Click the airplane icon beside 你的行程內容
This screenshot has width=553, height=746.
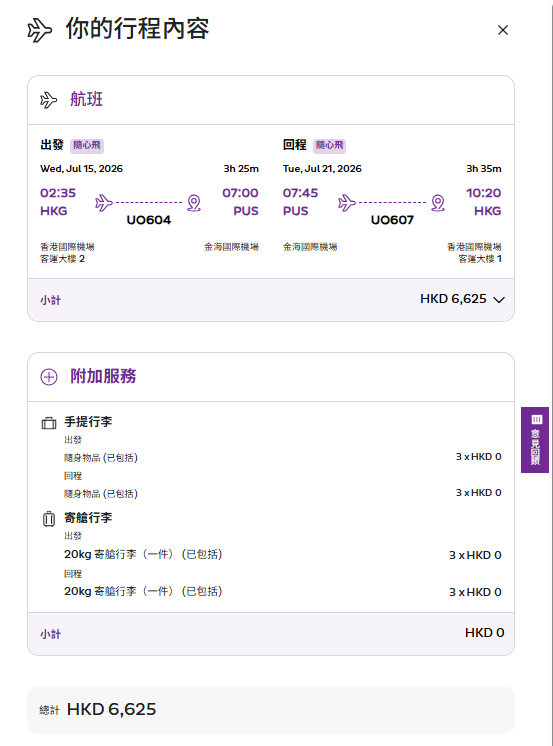click(x=40, y=30)
